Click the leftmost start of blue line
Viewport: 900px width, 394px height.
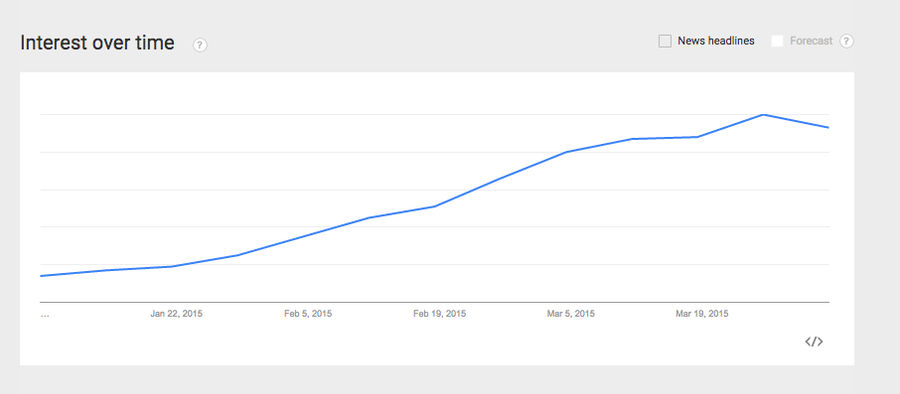[x=41, y=276]
